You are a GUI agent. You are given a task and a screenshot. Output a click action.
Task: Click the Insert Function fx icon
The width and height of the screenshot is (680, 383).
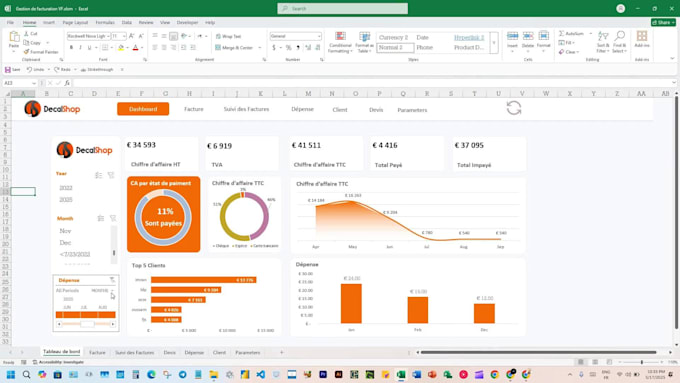point(67,83)
